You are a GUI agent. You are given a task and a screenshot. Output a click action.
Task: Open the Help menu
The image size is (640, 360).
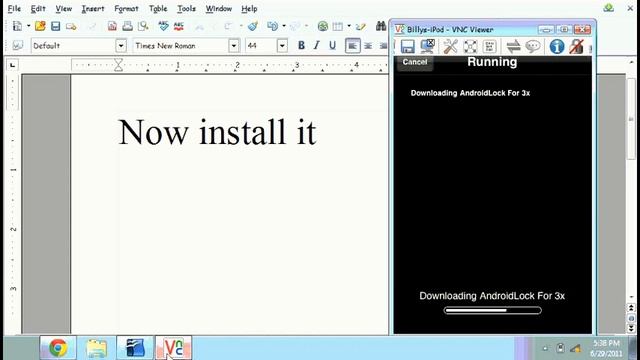249,9
